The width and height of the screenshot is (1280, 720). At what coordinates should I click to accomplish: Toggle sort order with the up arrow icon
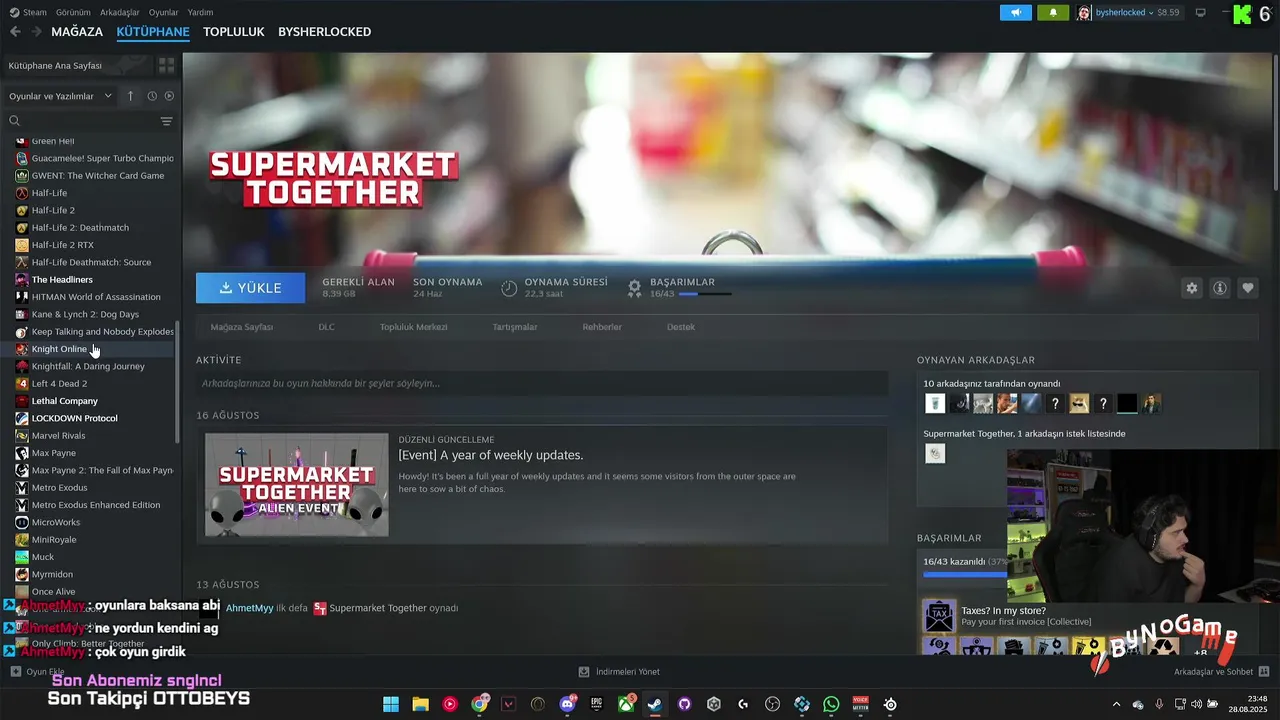pos(130,96)
